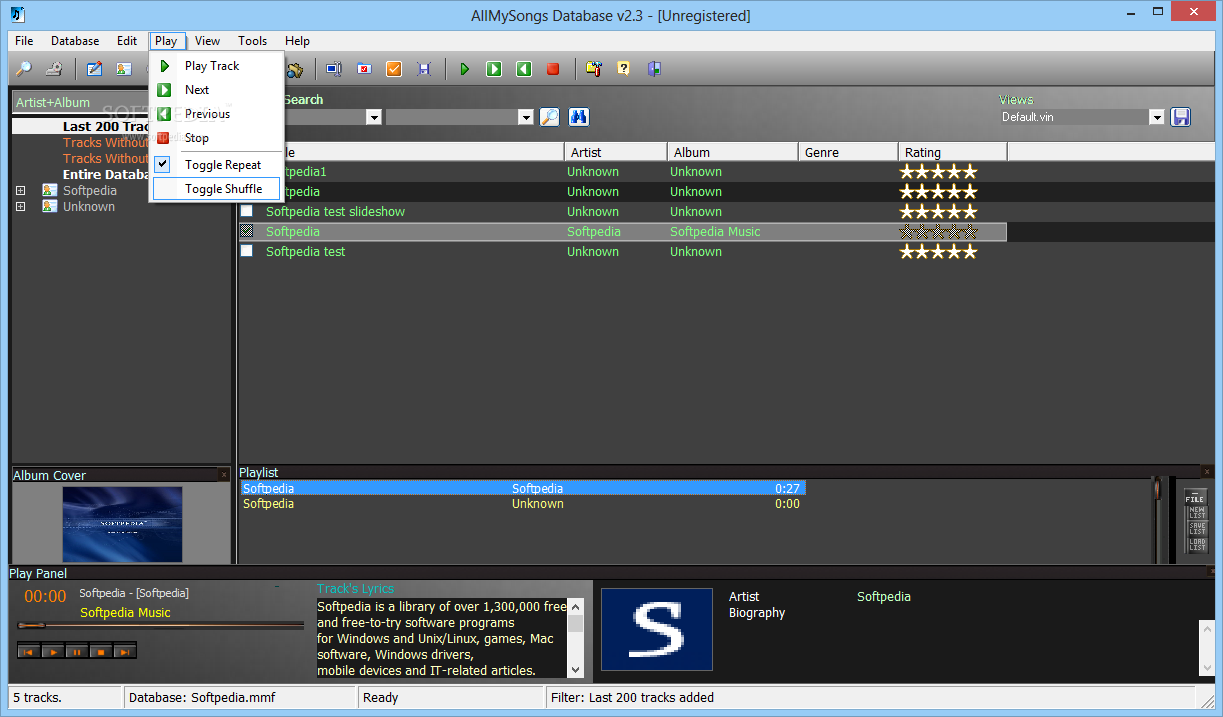The image size is (1223, 717).
Task: Open the Help menu
Action: pos(298,41)
